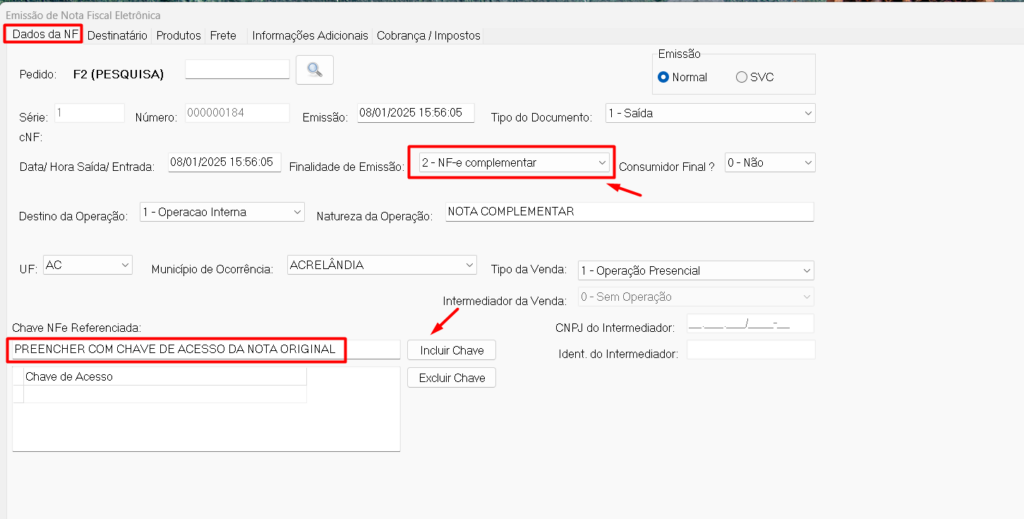Click the Excluir Chave button

[452, 378]
